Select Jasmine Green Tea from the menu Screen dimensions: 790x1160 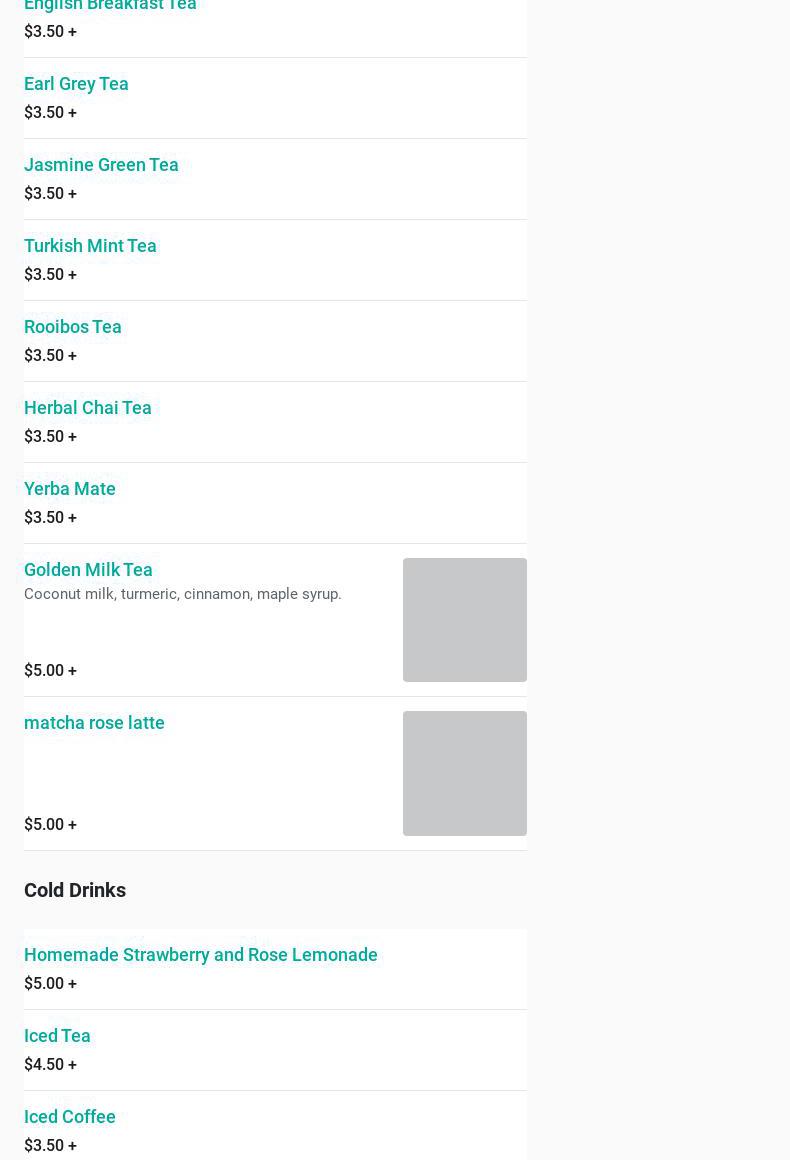tap(101, 165)
